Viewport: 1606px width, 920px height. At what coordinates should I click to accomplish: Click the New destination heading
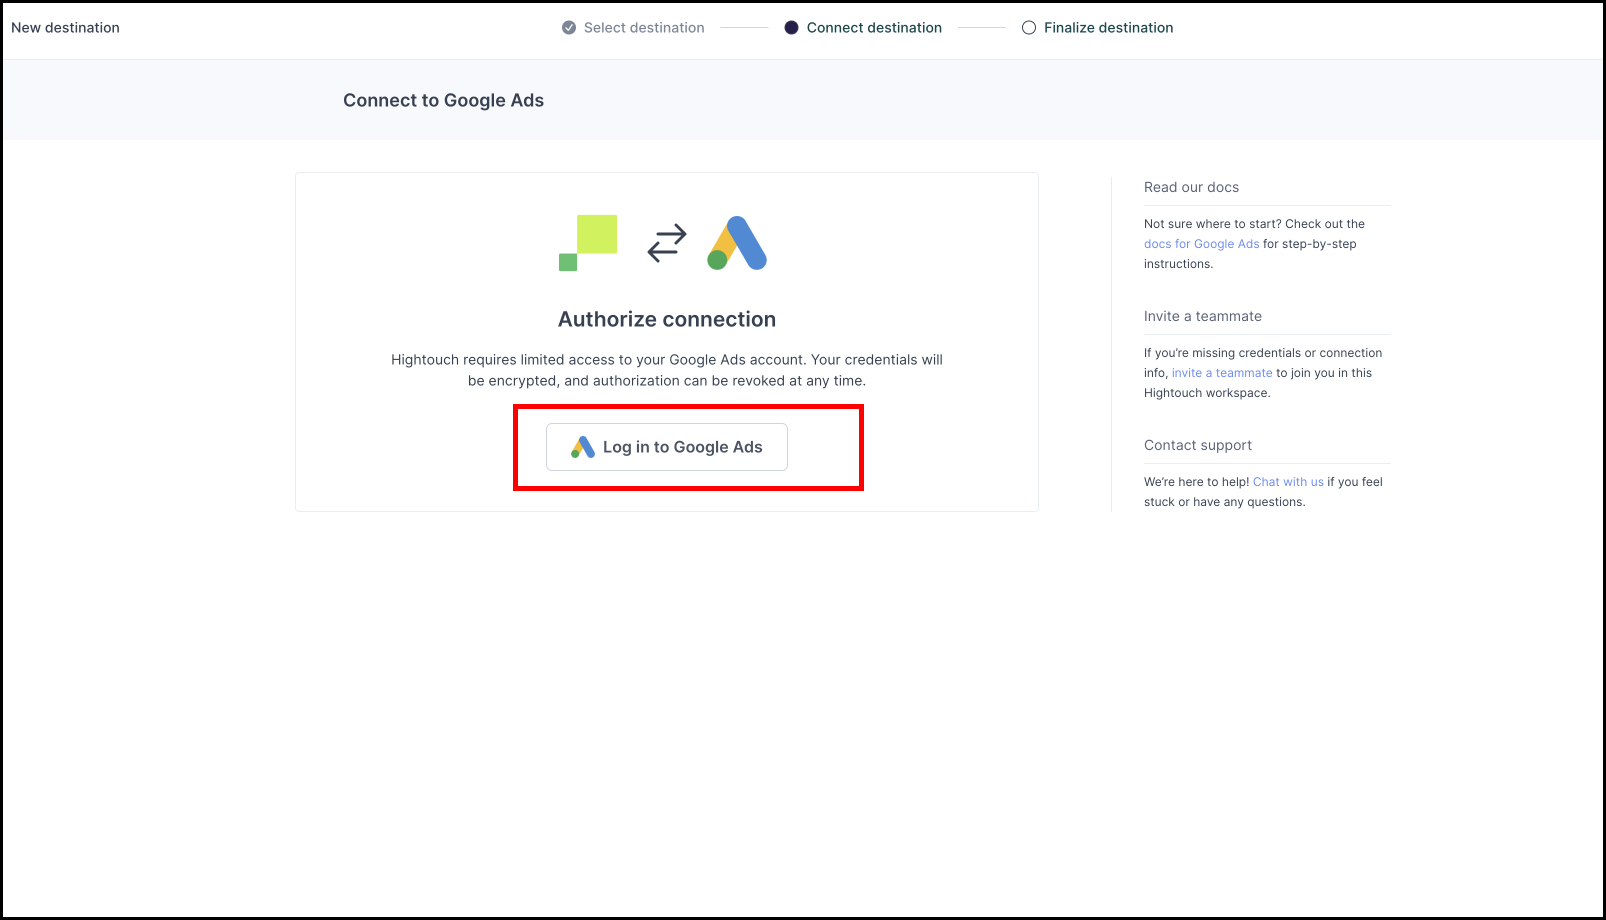[65, 27]
